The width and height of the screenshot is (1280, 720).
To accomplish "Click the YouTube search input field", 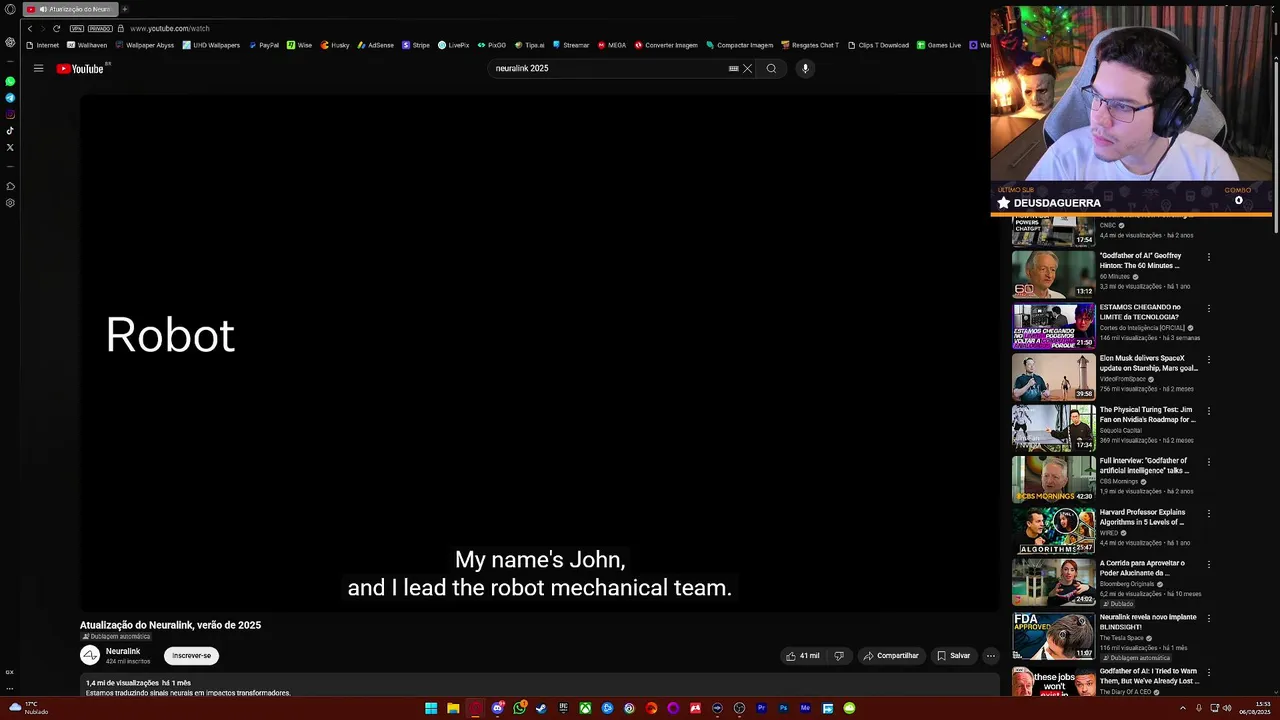I will coord(607,68).
